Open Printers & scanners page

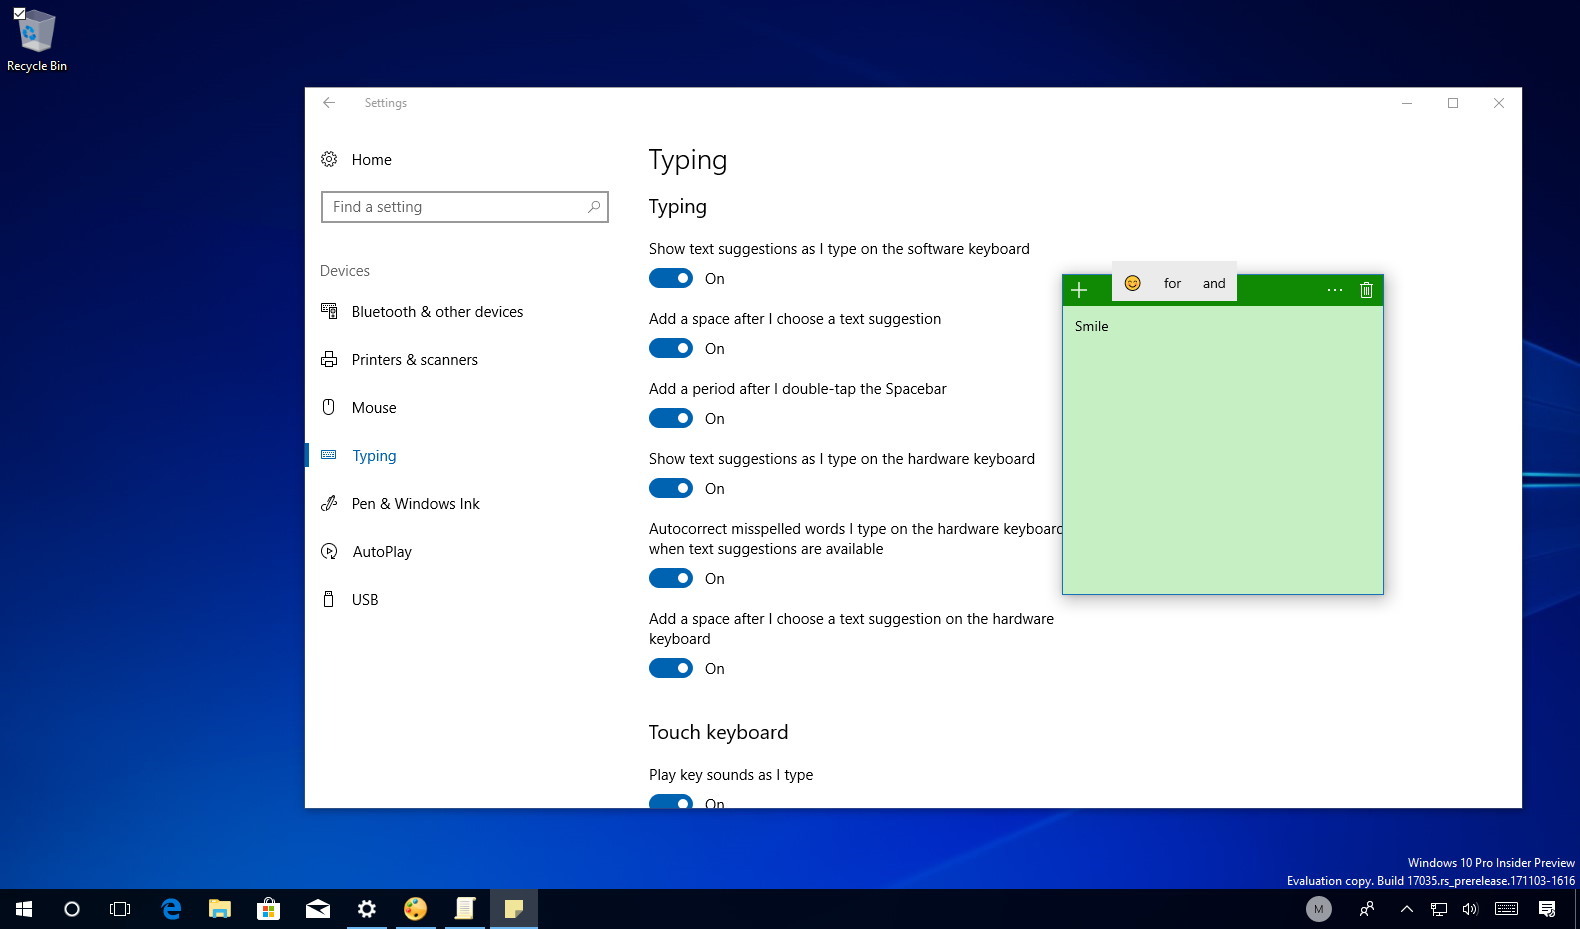pos(399,360)
